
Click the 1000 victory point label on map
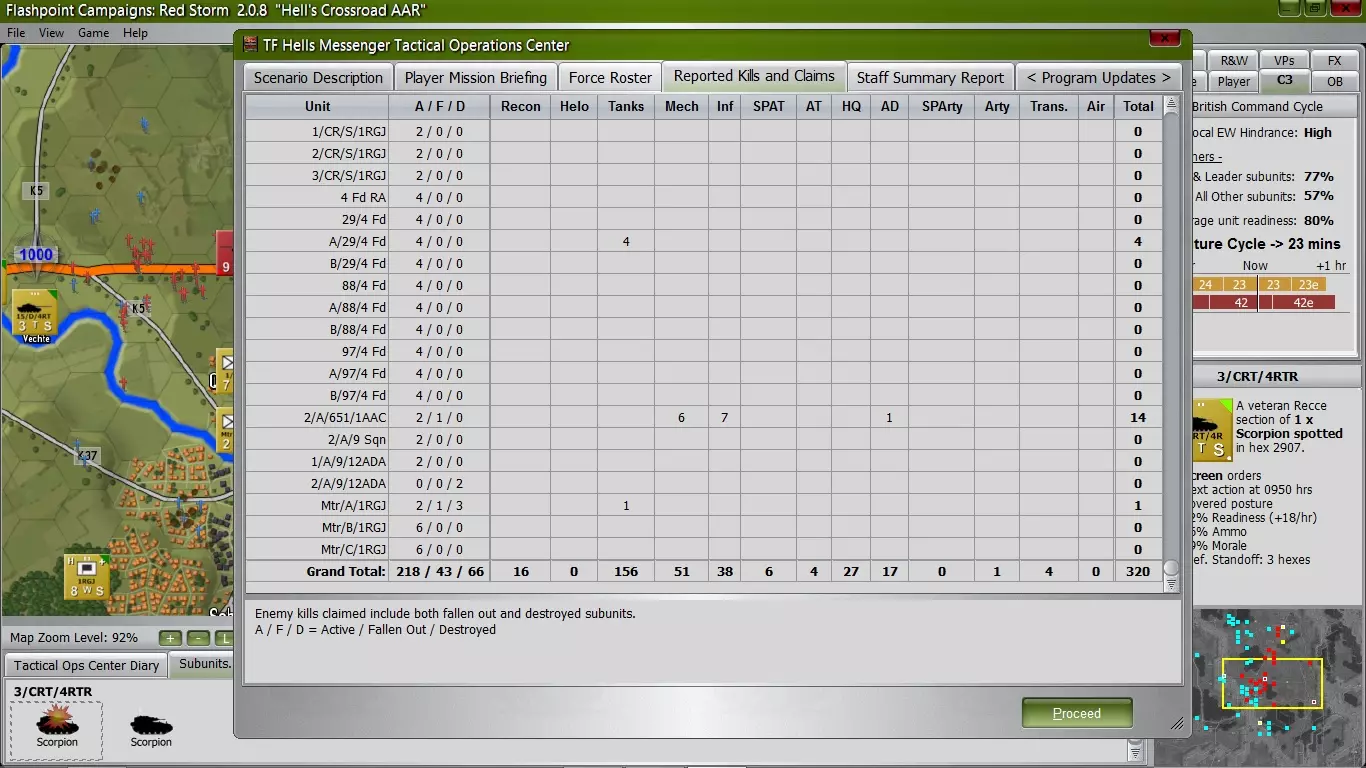[x=35, y=254]
